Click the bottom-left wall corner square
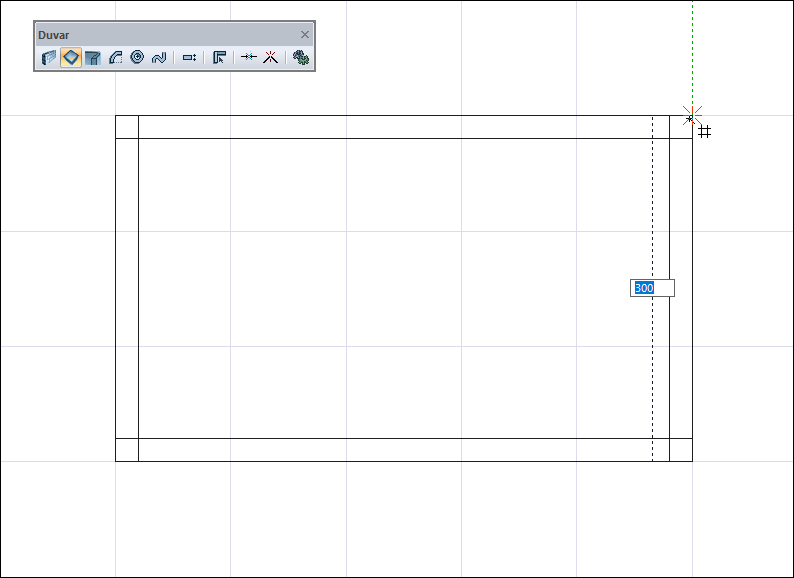The height and width of the screenshot is (578, 794). click(127, 450)
